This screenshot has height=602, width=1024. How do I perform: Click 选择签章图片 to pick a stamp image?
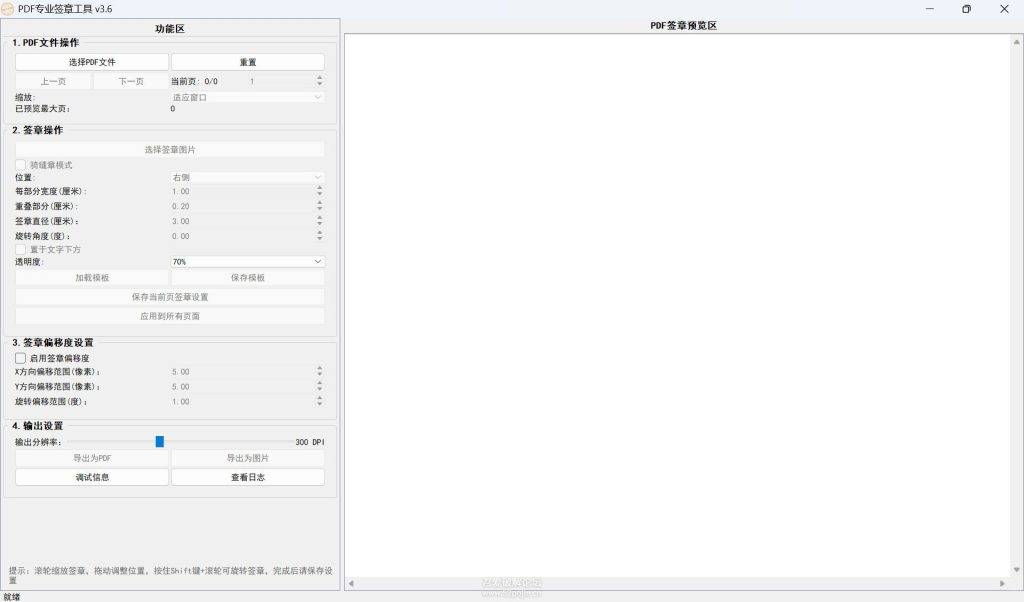pyautogui.click(x=169, y=149)
